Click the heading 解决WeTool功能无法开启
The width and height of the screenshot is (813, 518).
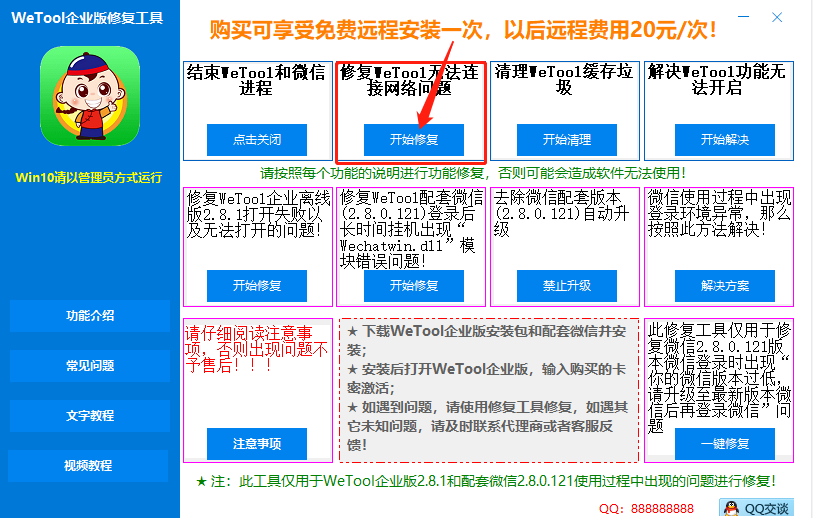pos(717,79)
